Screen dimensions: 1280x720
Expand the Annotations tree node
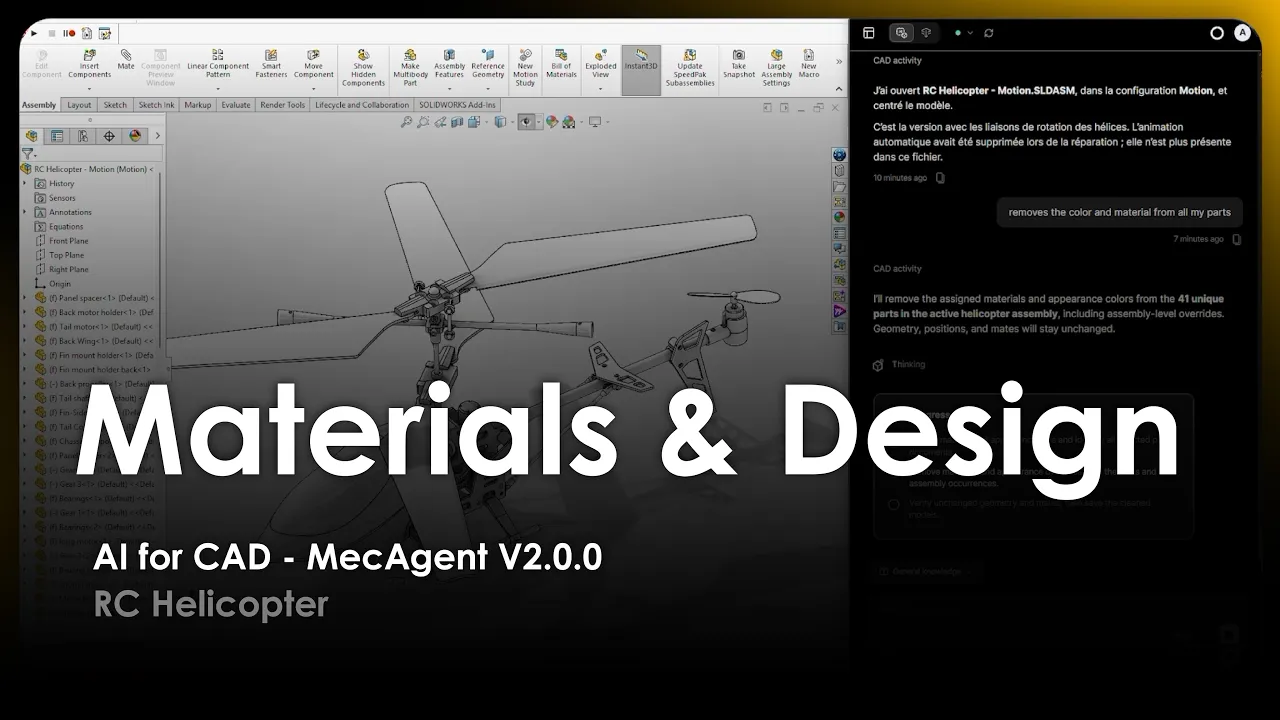(25, 212)
